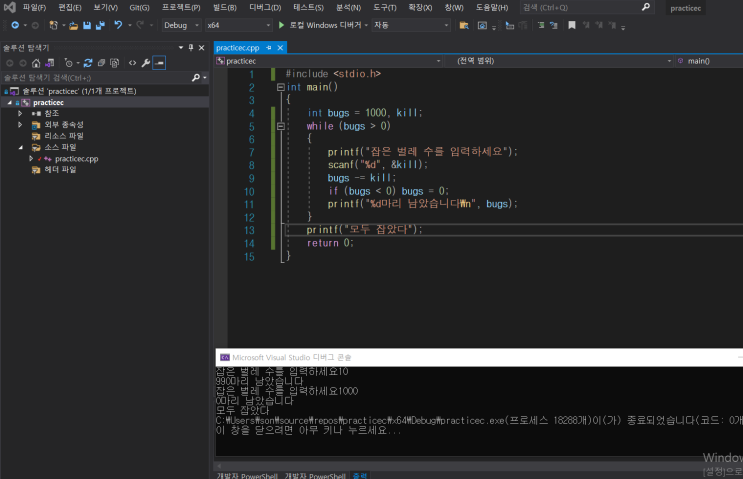Select the 리소스 파일 folder

[x=63, y=136]
